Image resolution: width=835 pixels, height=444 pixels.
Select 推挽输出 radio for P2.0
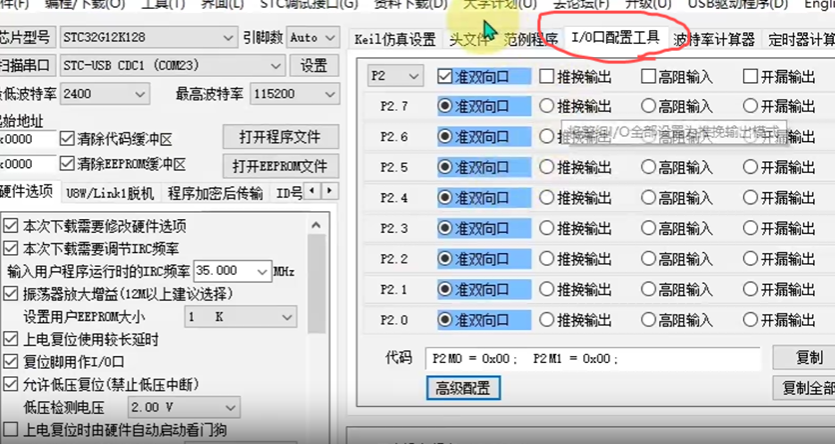pyautogui.click(x=547, y=320)
